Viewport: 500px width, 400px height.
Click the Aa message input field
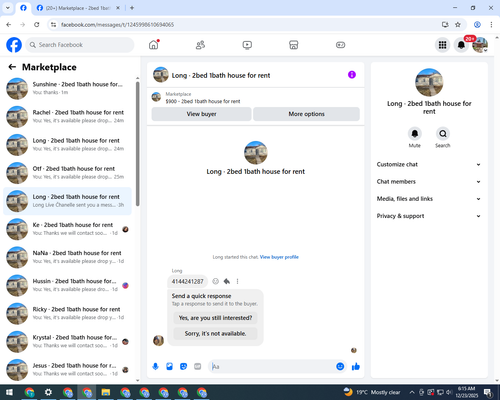point(273,367)
